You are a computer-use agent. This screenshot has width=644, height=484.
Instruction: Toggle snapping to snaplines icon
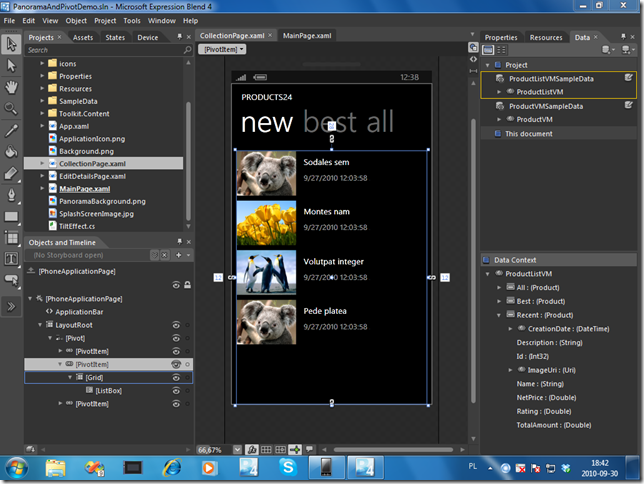click(295, 449)
